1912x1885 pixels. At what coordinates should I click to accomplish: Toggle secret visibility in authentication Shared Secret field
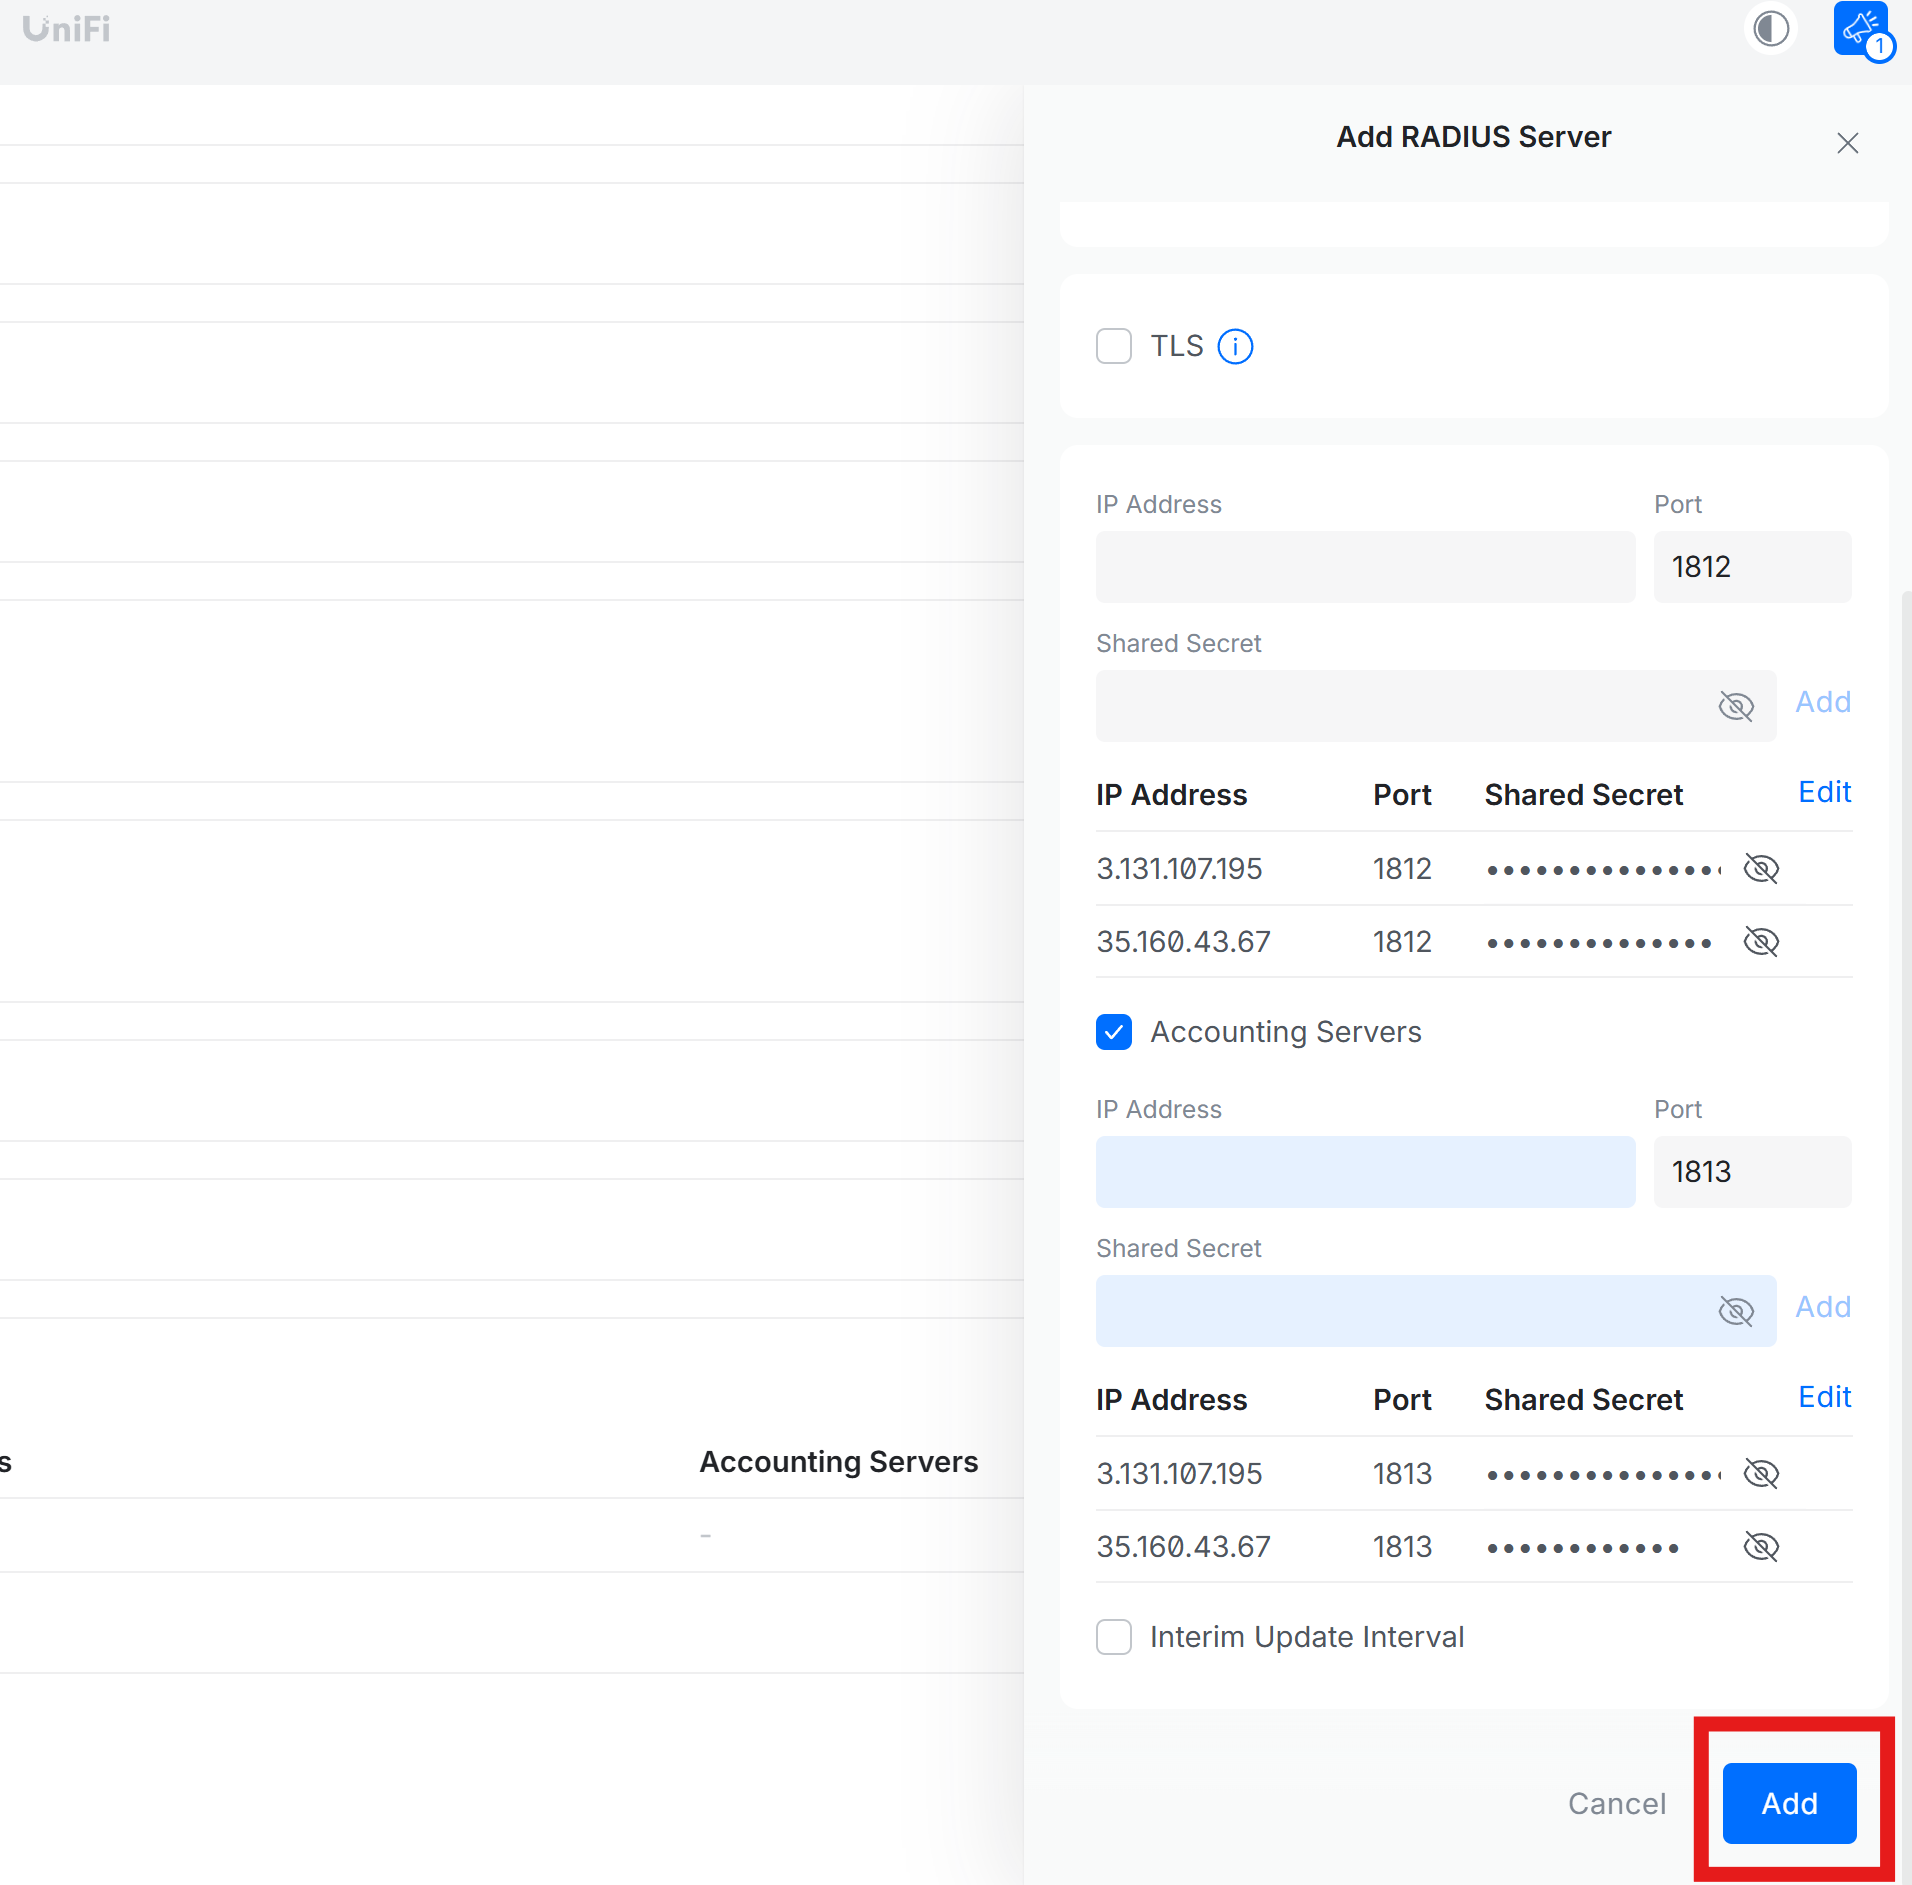[1738, 706]
